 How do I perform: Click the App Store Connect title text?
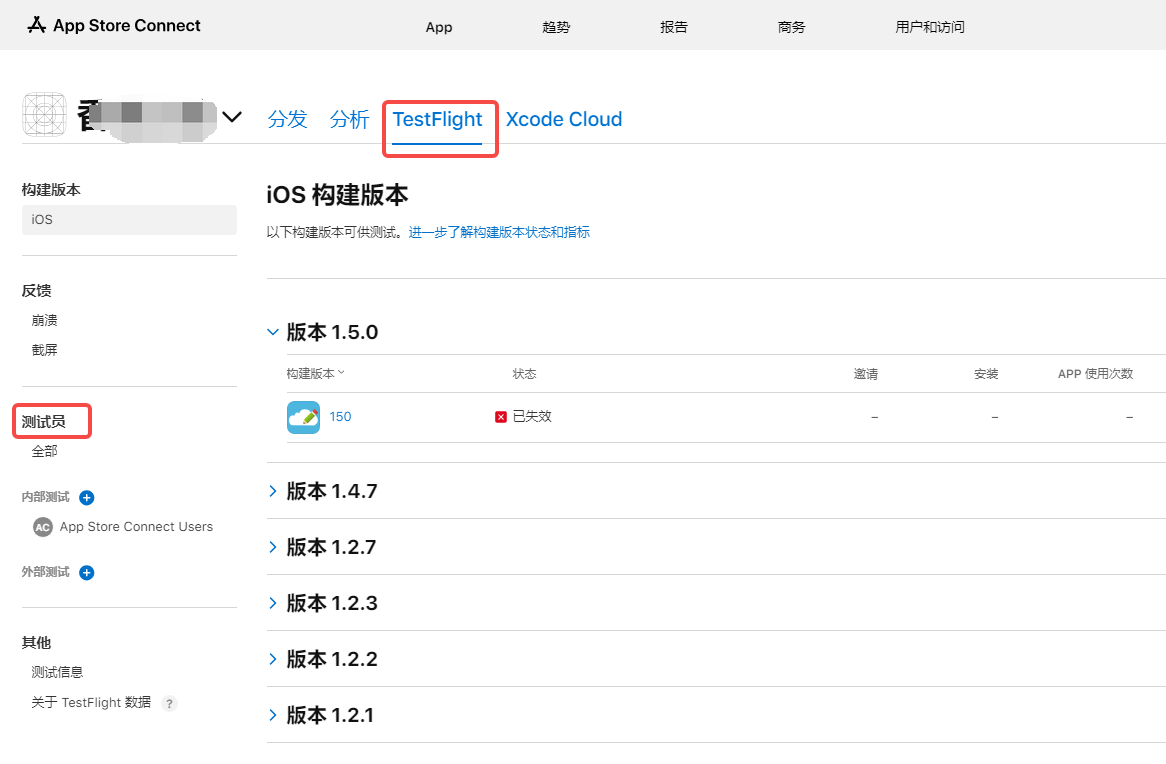(x=126, y=25)
